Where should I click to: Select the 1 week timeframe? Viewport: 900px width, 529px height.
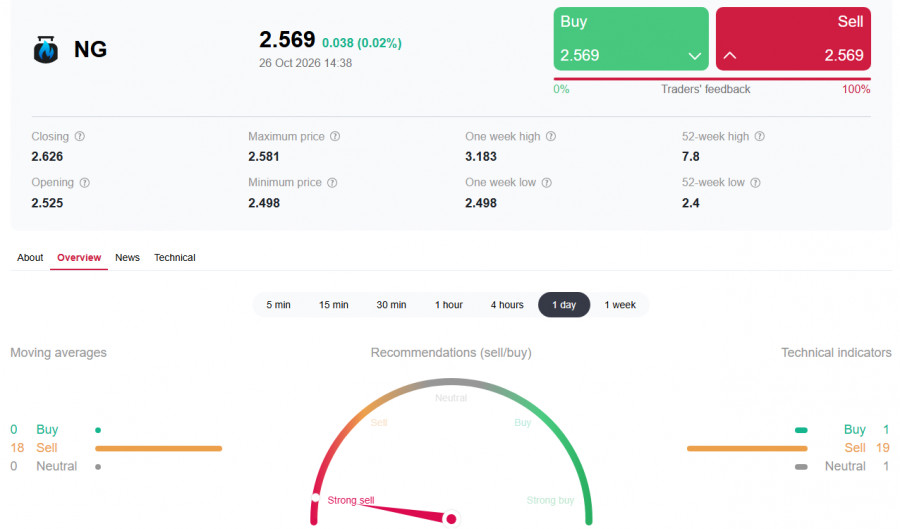click(620, 305)
